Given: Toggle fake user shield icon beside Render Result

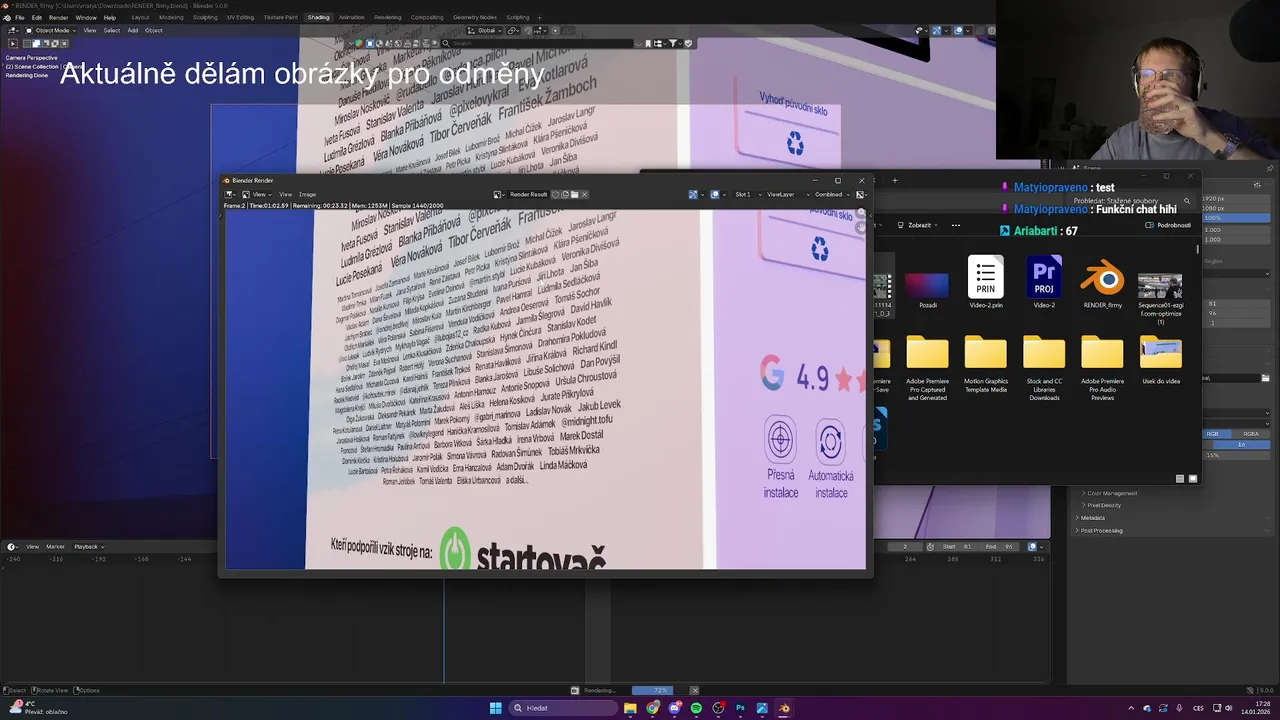Looking at the screenshot, I should (557, 194).
